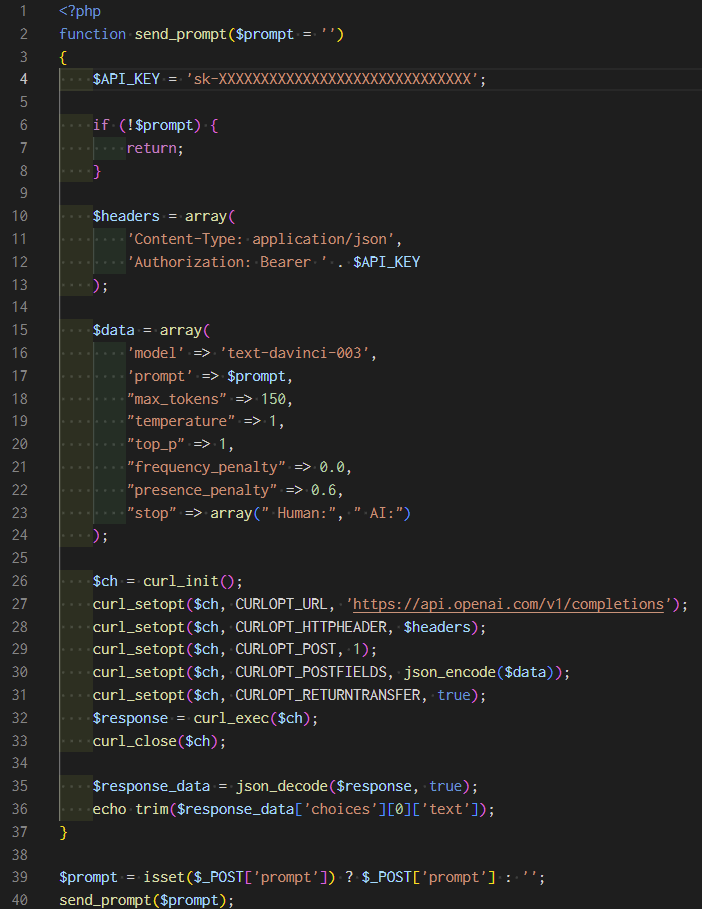
Task: Click 'Content-Type: application/json' string
Action: [261, 239]
